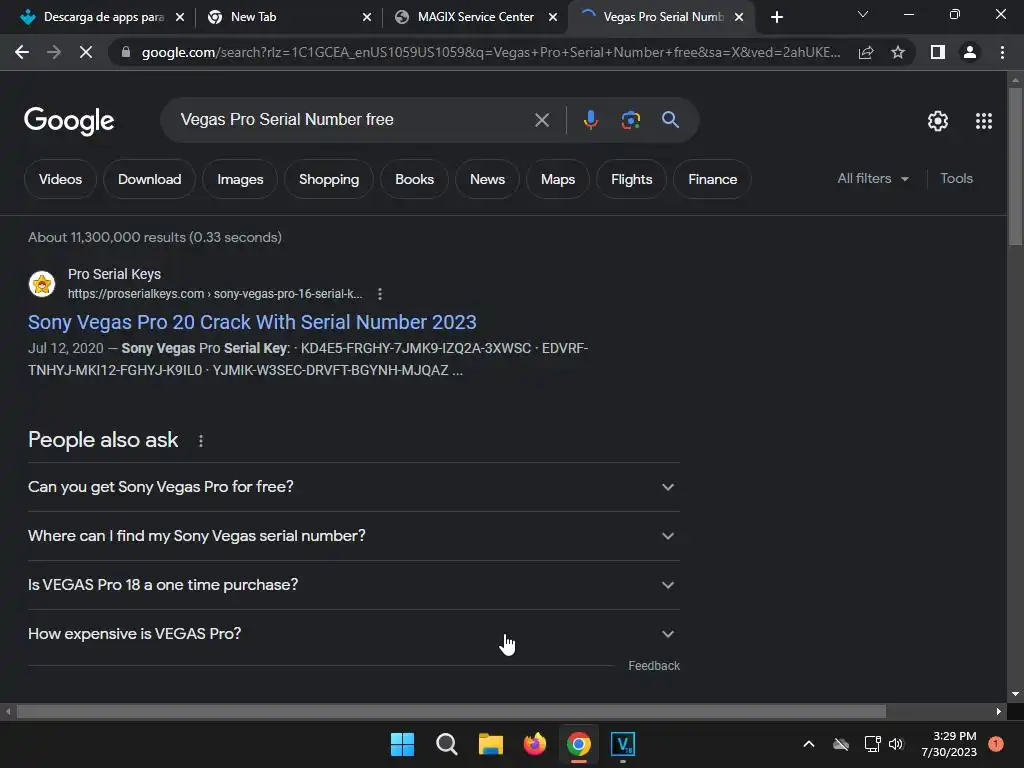Image resolution: width=1024 pixels, height=768 pixels.
Task: Click the forward navigation arrow
Action: [x=54, y=52]
